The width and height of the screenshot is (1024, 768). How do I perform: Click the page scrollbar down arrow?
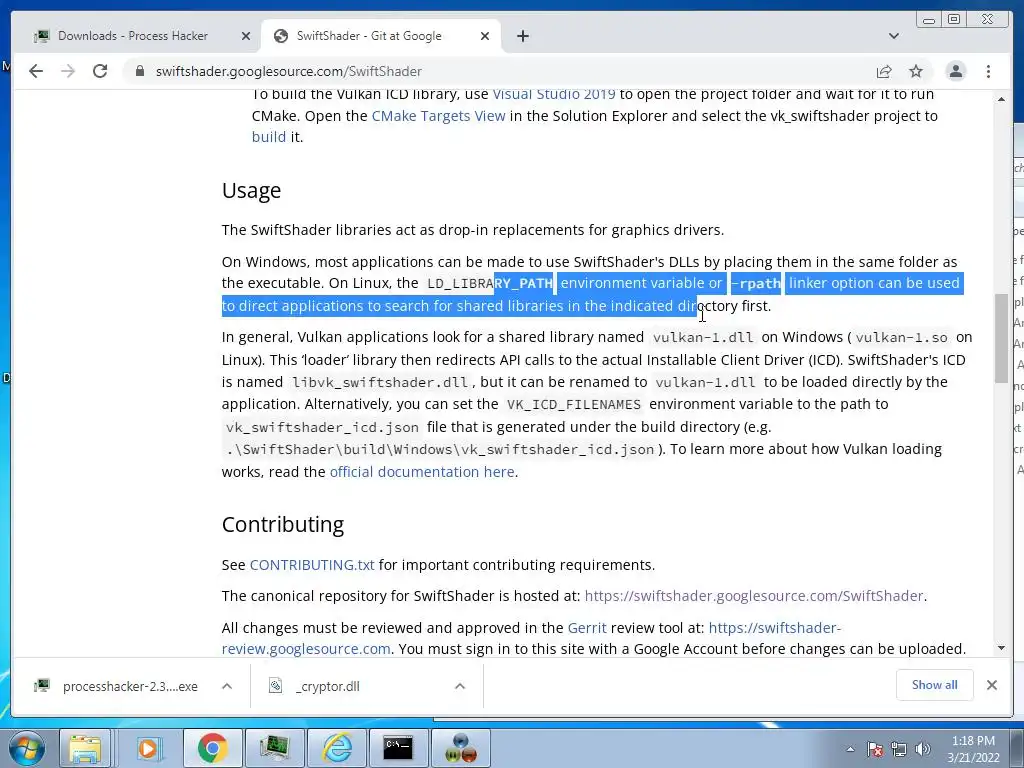(1001, 648)
